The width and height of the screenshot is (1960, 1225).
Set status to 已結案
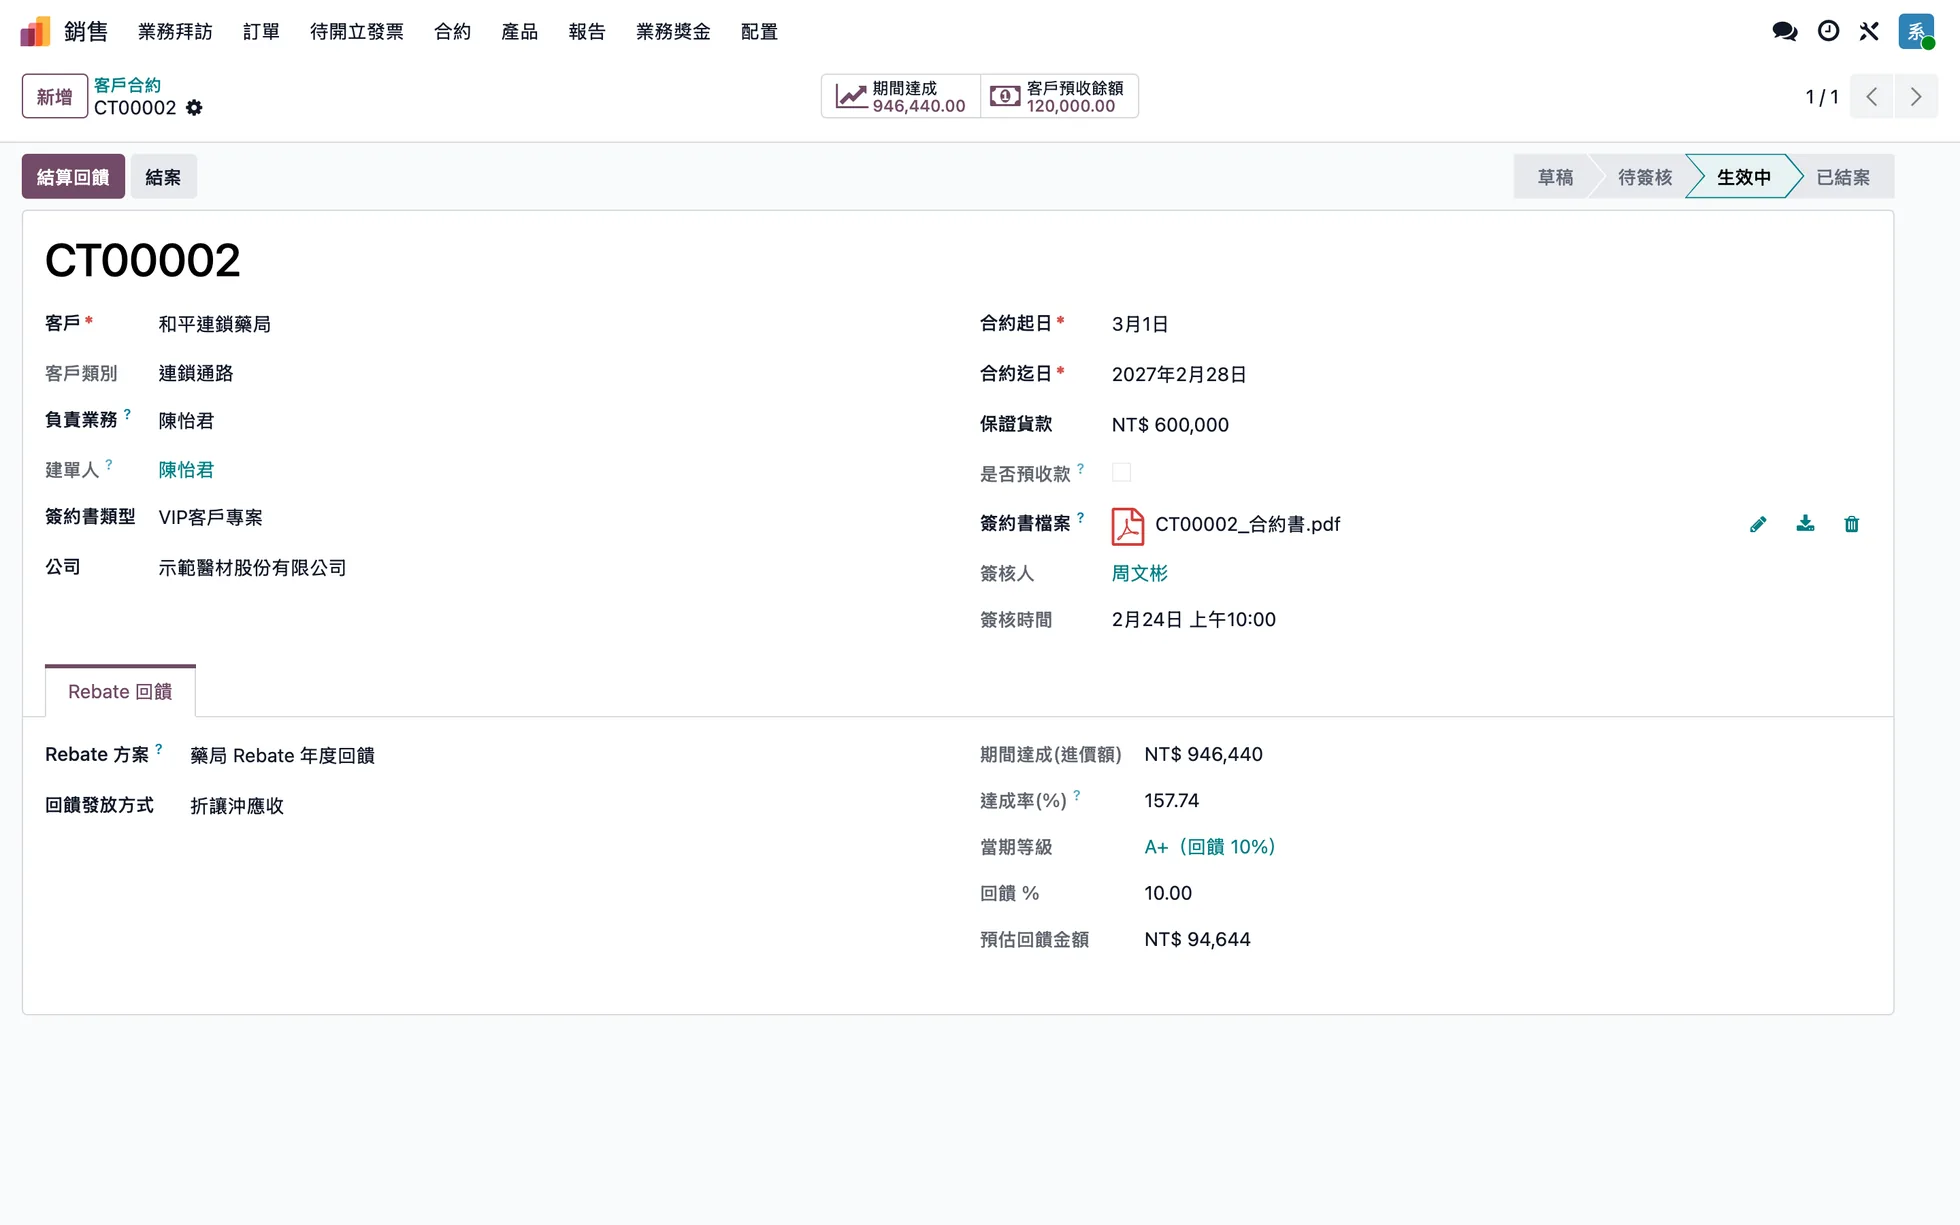coord(1843,177)
